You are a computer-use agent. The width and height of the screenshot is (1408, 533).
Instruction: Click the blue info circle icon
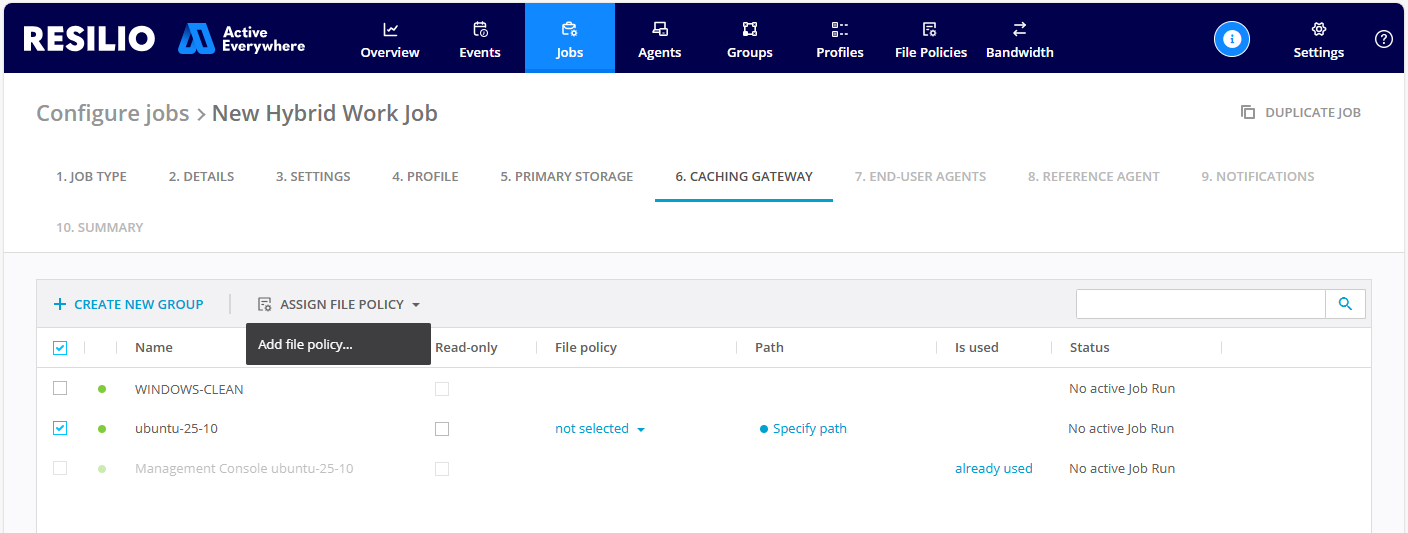tap(1232, 39)
